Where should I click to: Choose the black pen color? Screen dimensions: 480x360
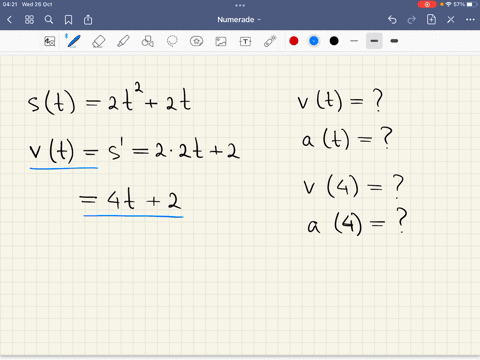[334, 41]
